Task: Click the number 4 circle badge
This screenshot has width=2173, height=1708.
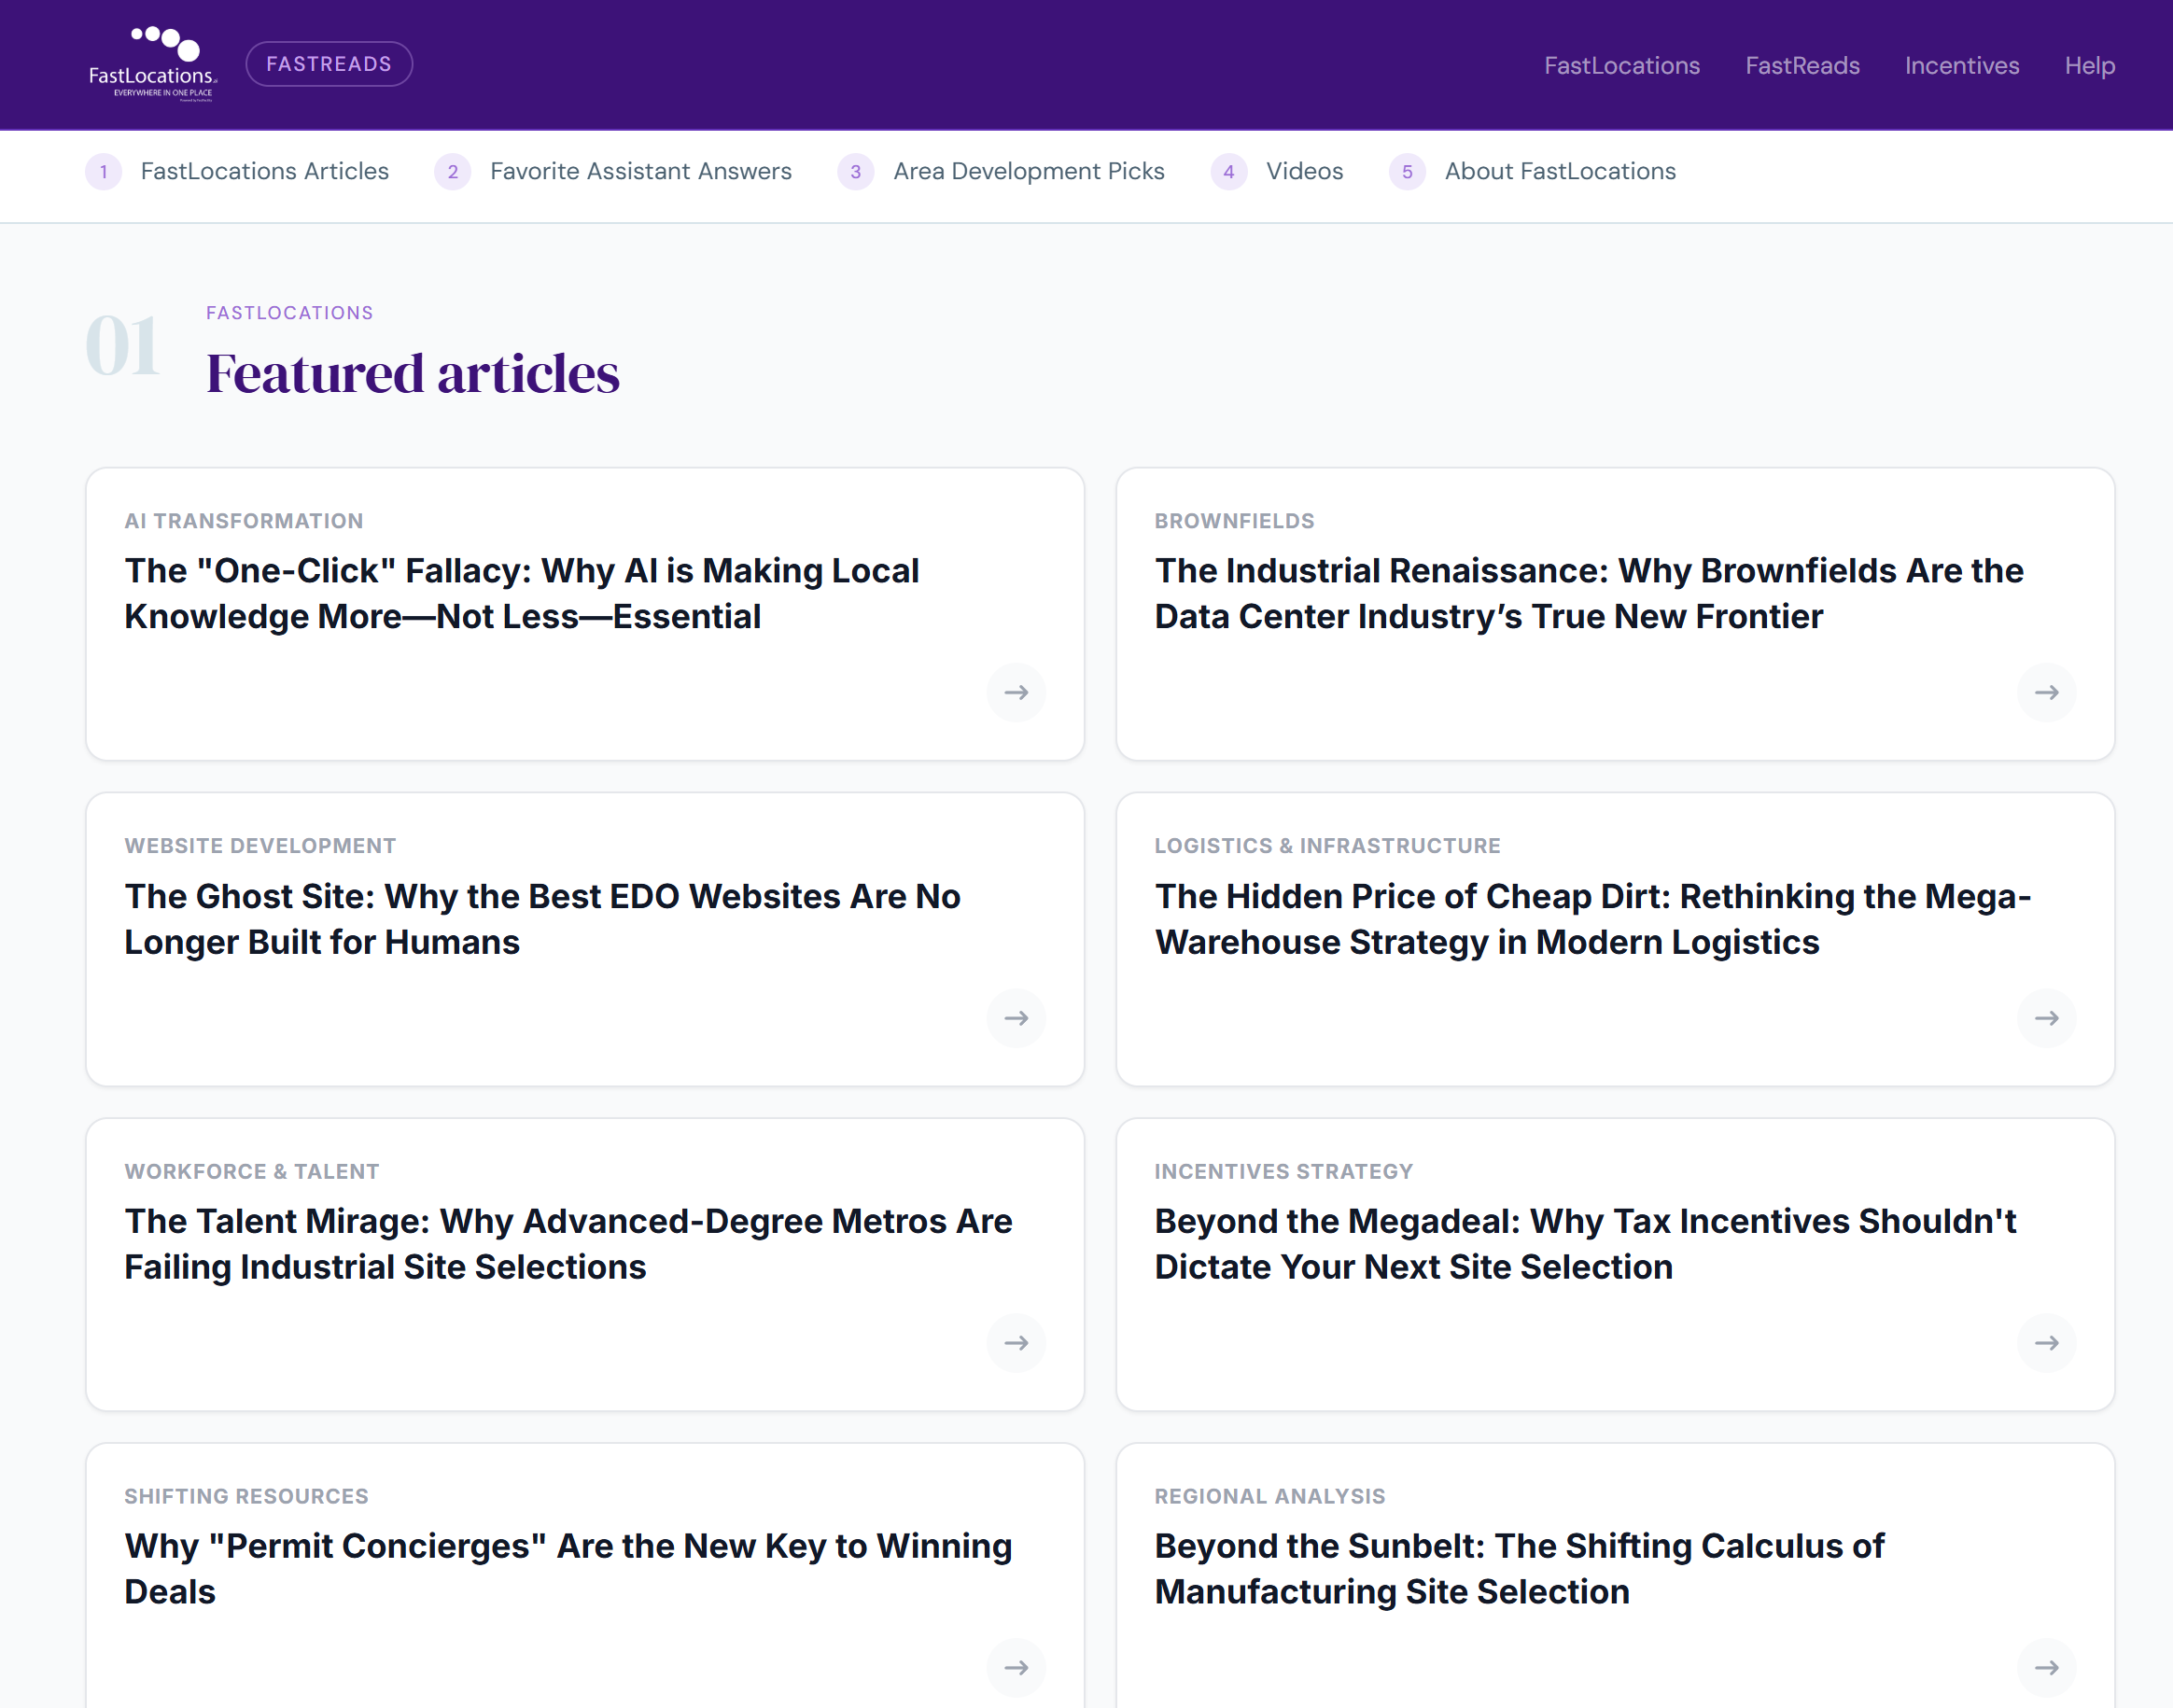Action: (1229, 172)
